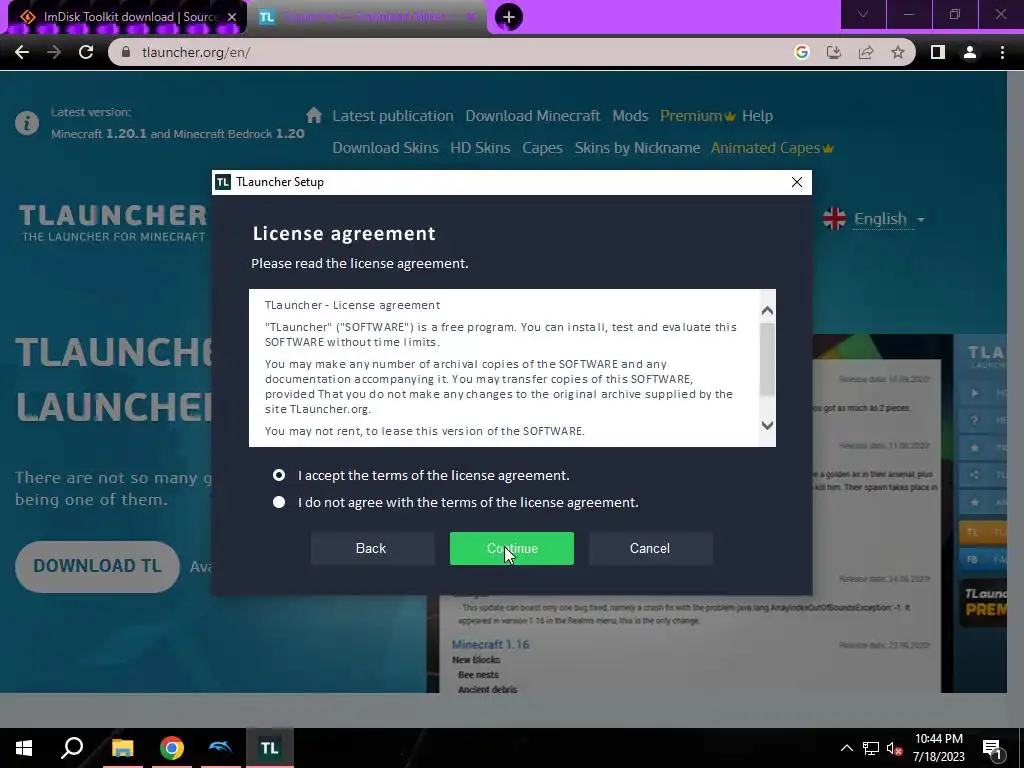This screenshot has height=768, width=1024.
Task: Open the Premium menu link
Action: click(697, 116)
